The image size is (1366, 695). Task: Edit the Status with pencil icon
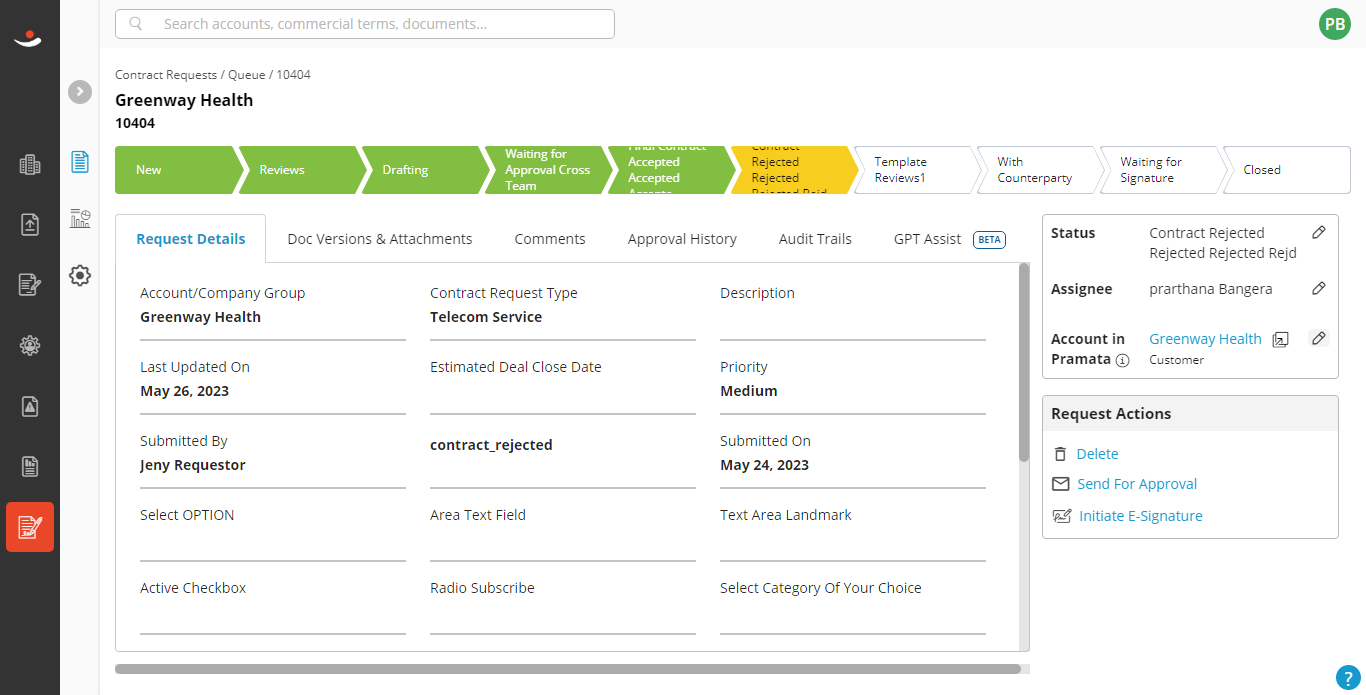point(1319,232)
